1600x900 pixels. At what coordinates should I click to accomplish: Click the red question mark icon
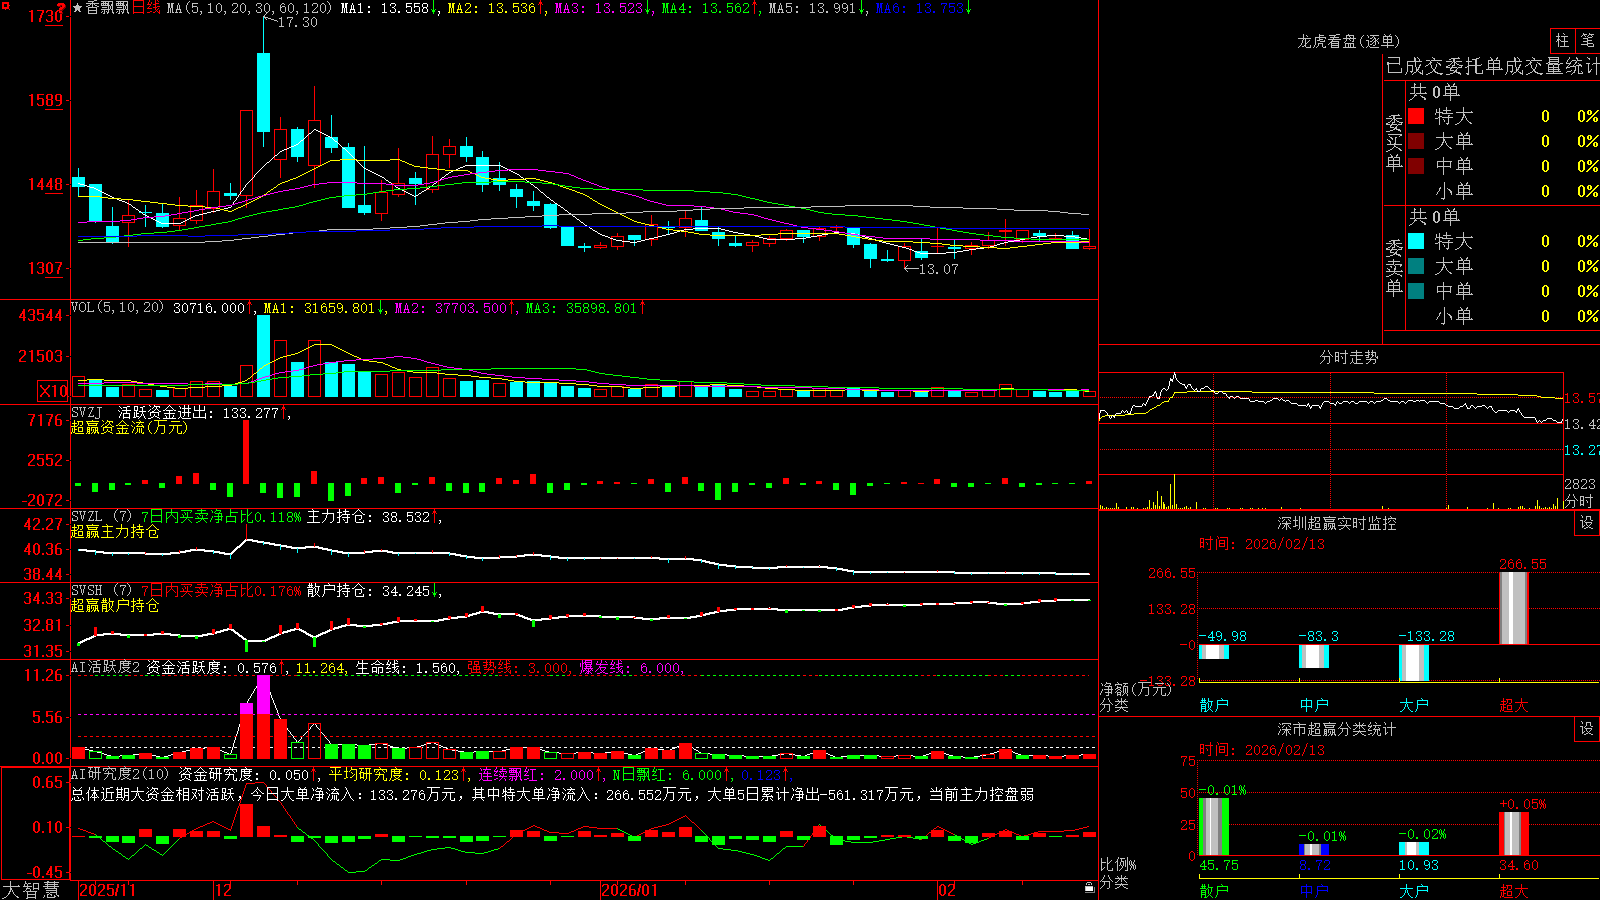(x=62, y=7)
